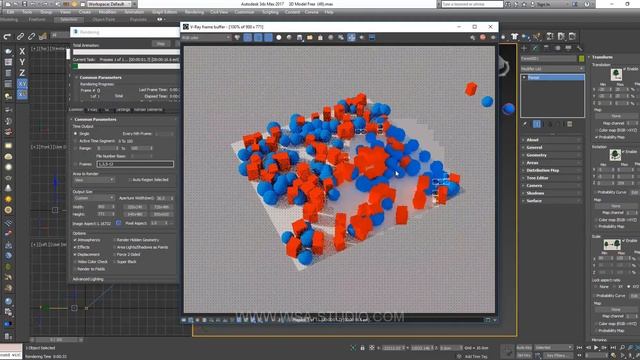Image resolution: width=640 pixels, height=360 pixels.
Task: Open the Output Size Custom dropdown
Action: click(x=93, y=198)
